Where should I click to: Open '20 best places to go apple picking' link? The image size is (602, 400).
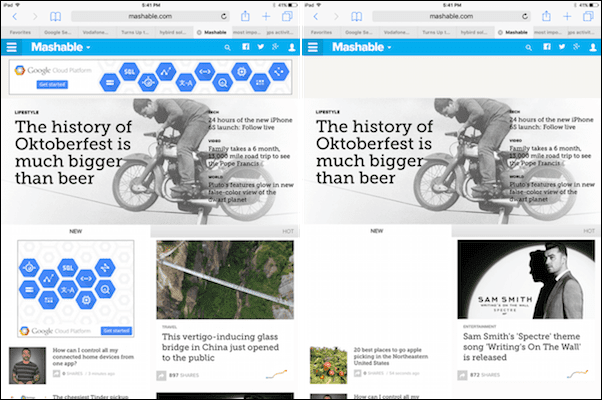tap(390, 356)
